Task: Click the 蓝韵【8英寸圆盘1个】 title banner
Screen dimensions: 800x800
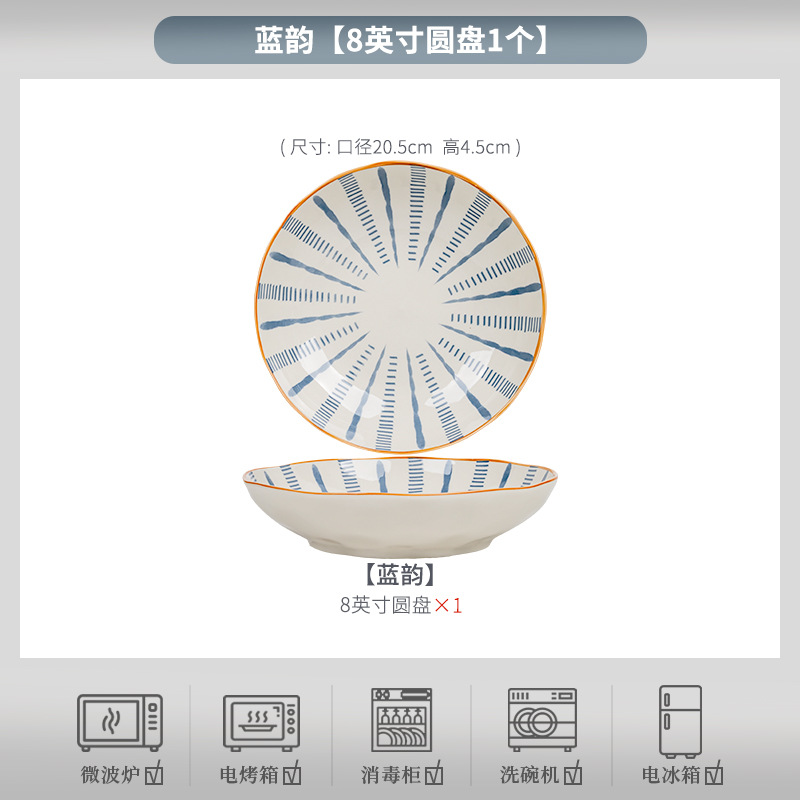Action: click(x=401, y=40)
